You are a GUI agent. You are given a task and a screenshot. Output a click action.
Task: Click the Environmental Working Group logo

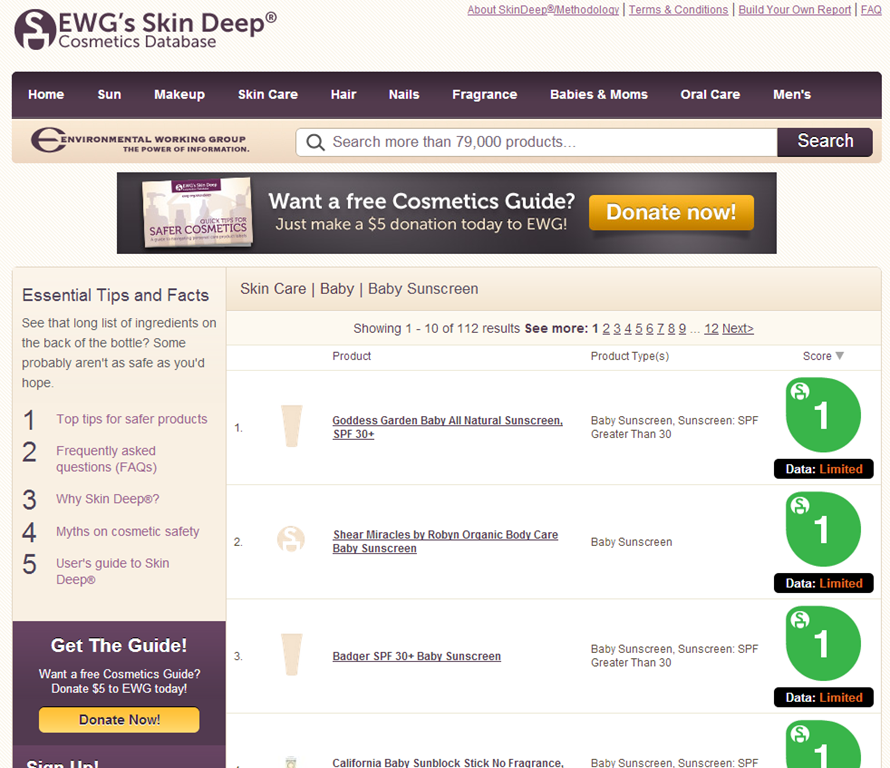(x=140, y=140)
